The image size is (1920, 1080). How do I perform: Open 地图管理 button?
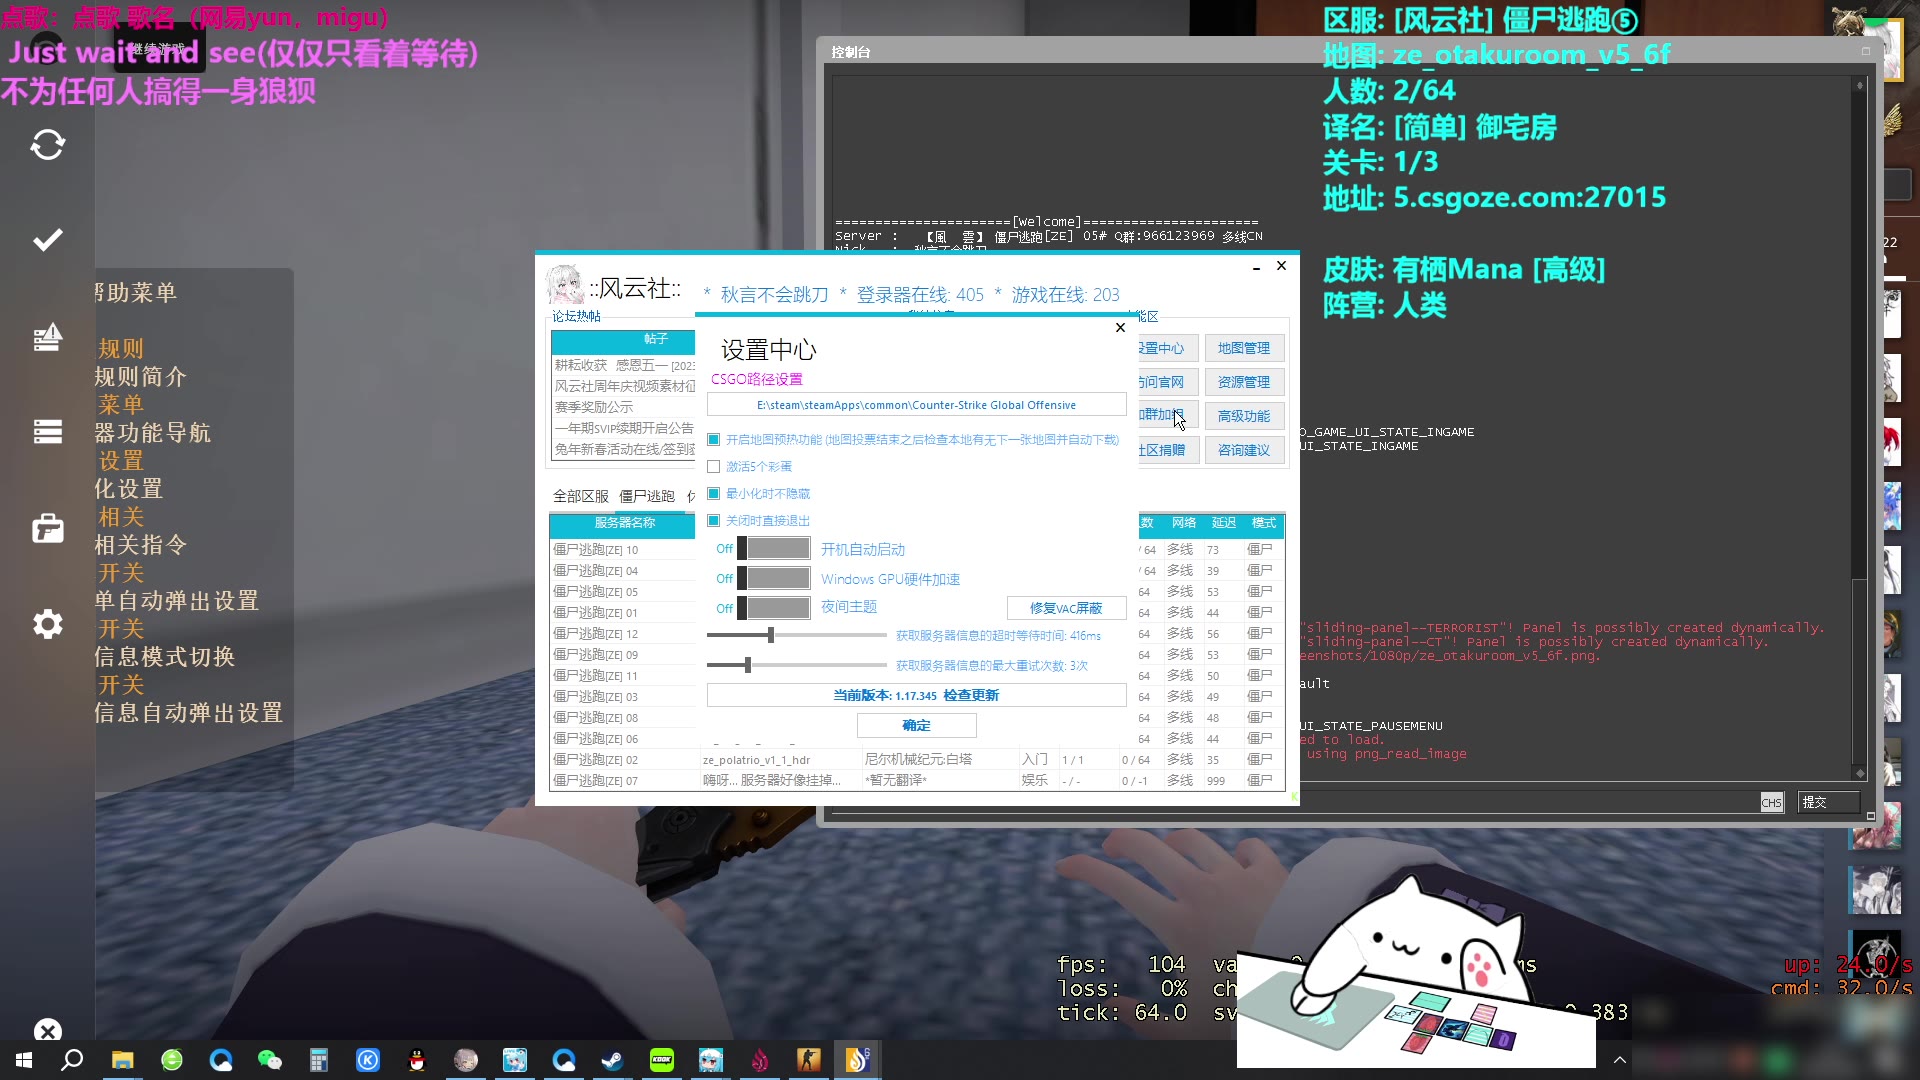point(1244,348)
